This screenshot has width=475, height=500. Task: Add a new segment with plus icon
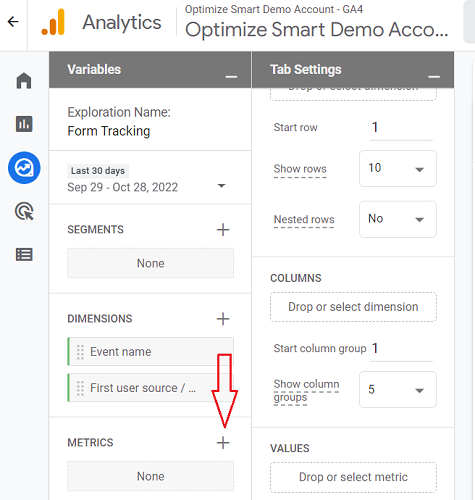tap(223, 230)
